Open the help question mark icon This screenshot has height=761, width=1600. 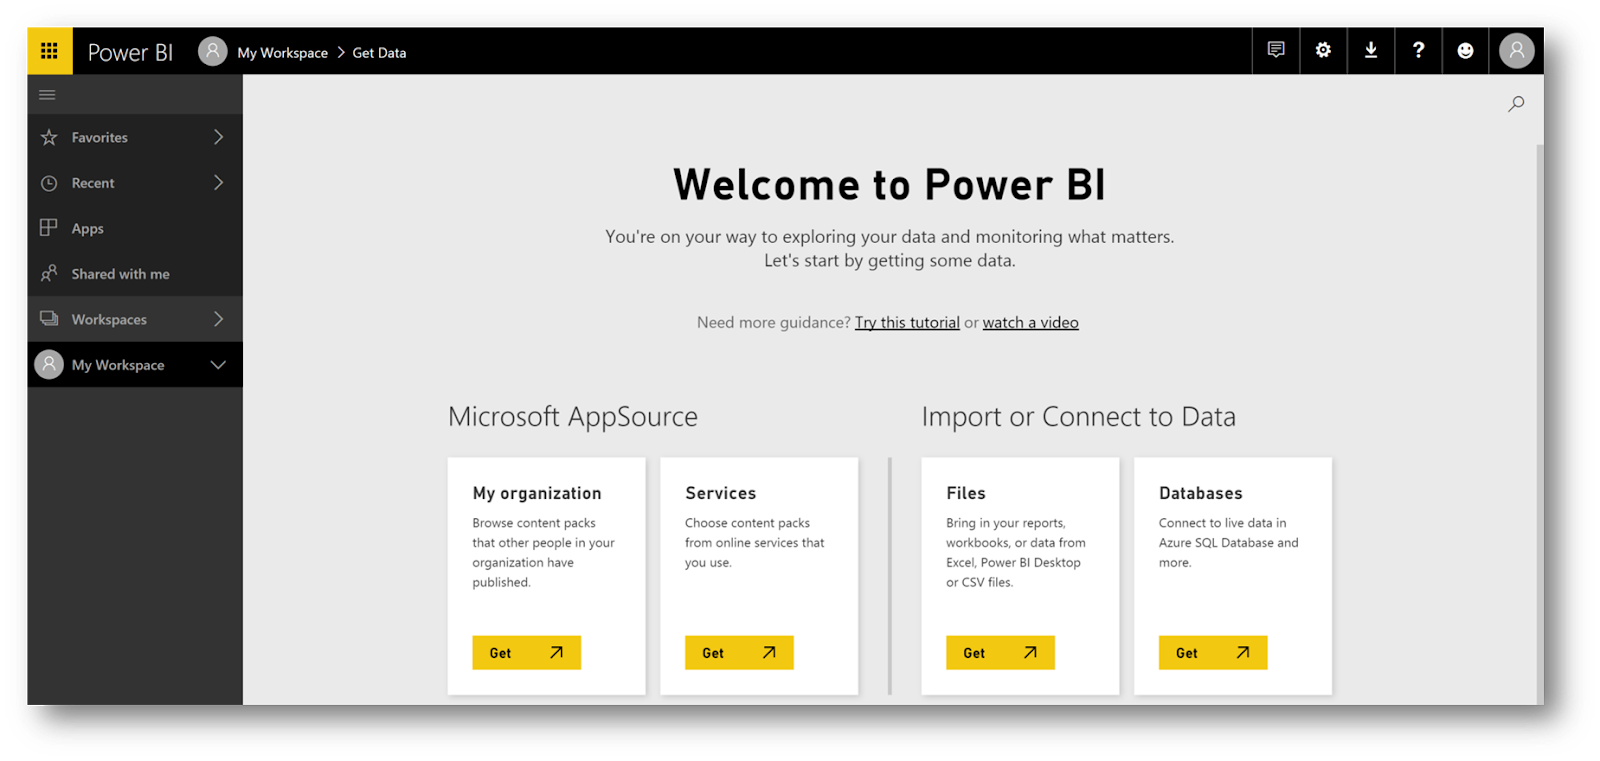(1418, 50)
